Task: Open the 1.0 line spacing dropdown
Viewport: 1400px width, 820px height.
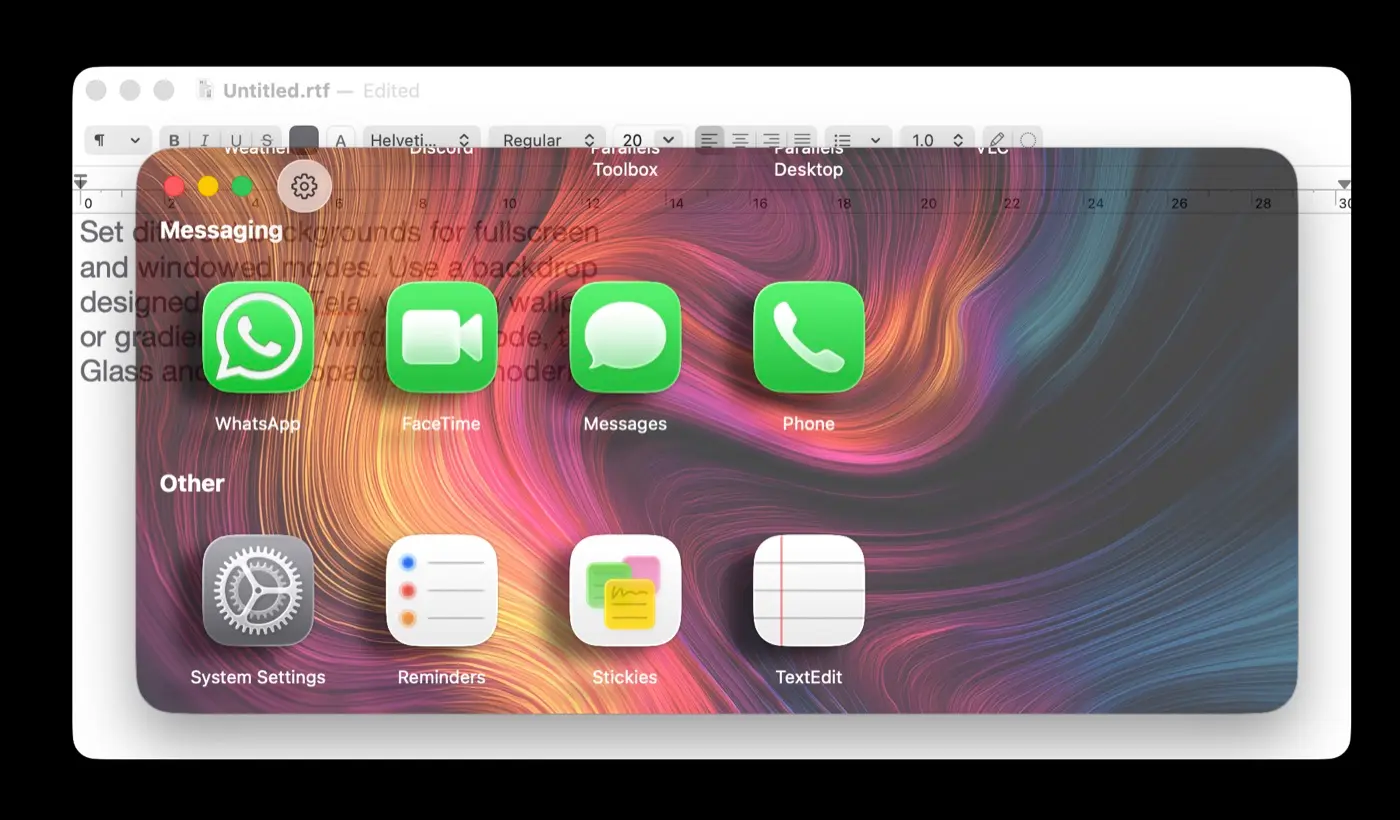Action: (938, 140)
